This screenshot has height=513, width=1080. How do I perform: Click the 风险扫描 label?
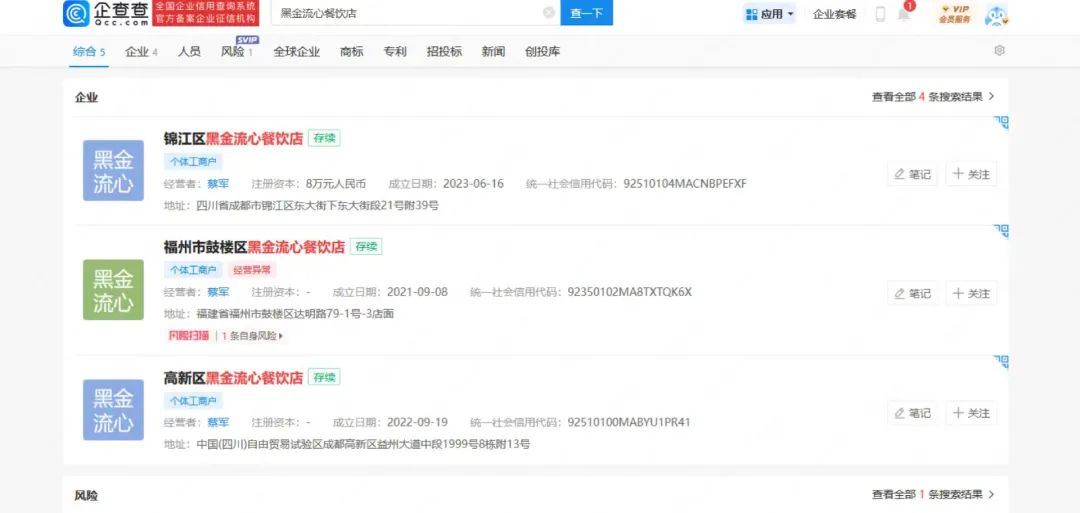(188, 336)
